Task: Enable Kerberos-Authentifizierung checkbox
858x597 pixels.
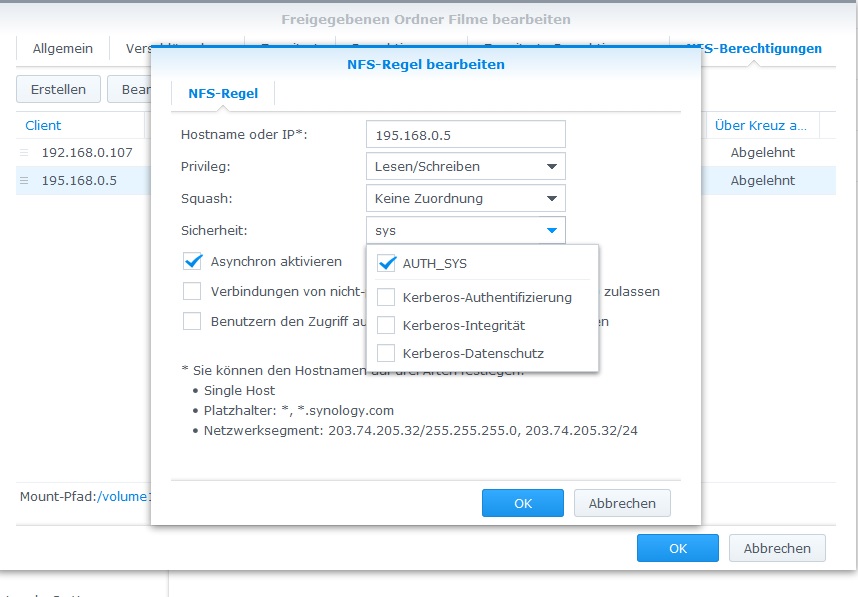Action: point(386,297)
